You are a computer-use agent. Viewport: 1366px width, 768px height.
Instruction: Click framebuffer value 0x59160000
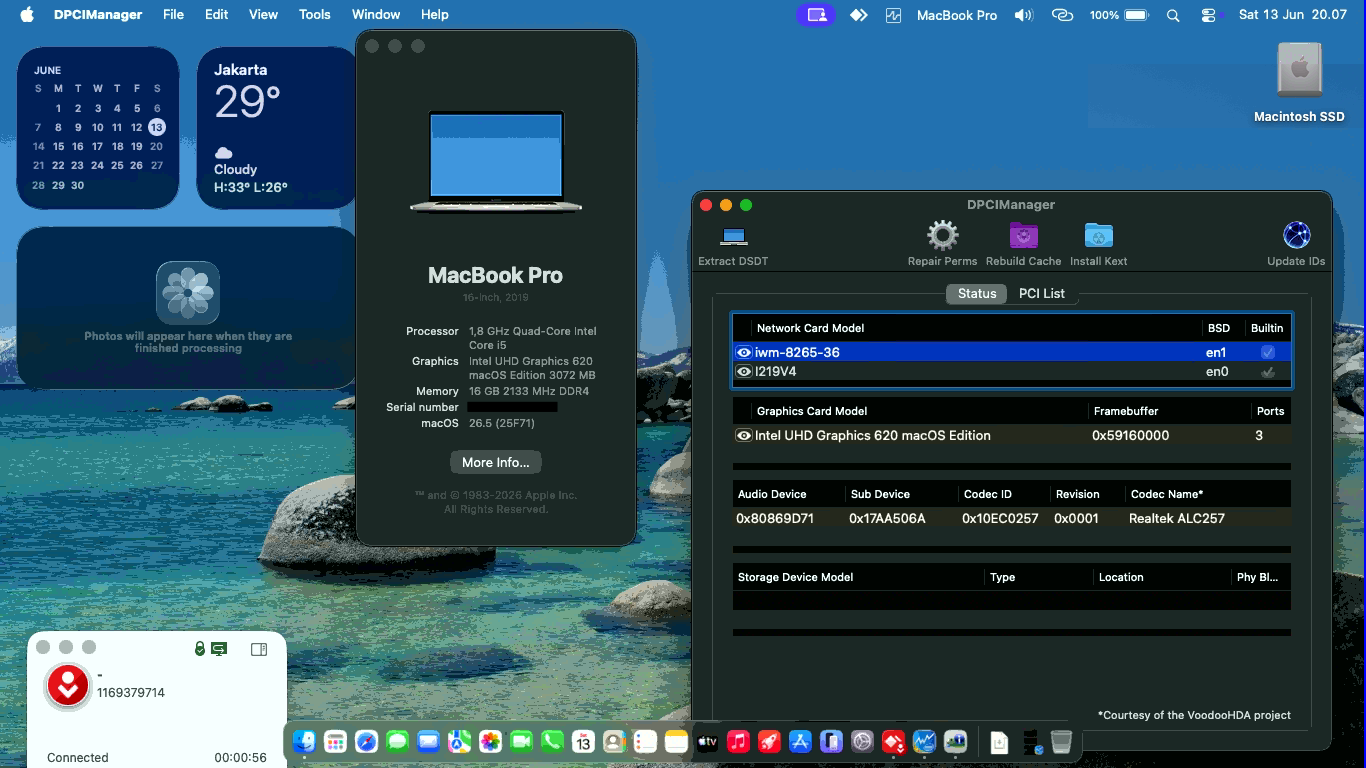pos(1130,435)
